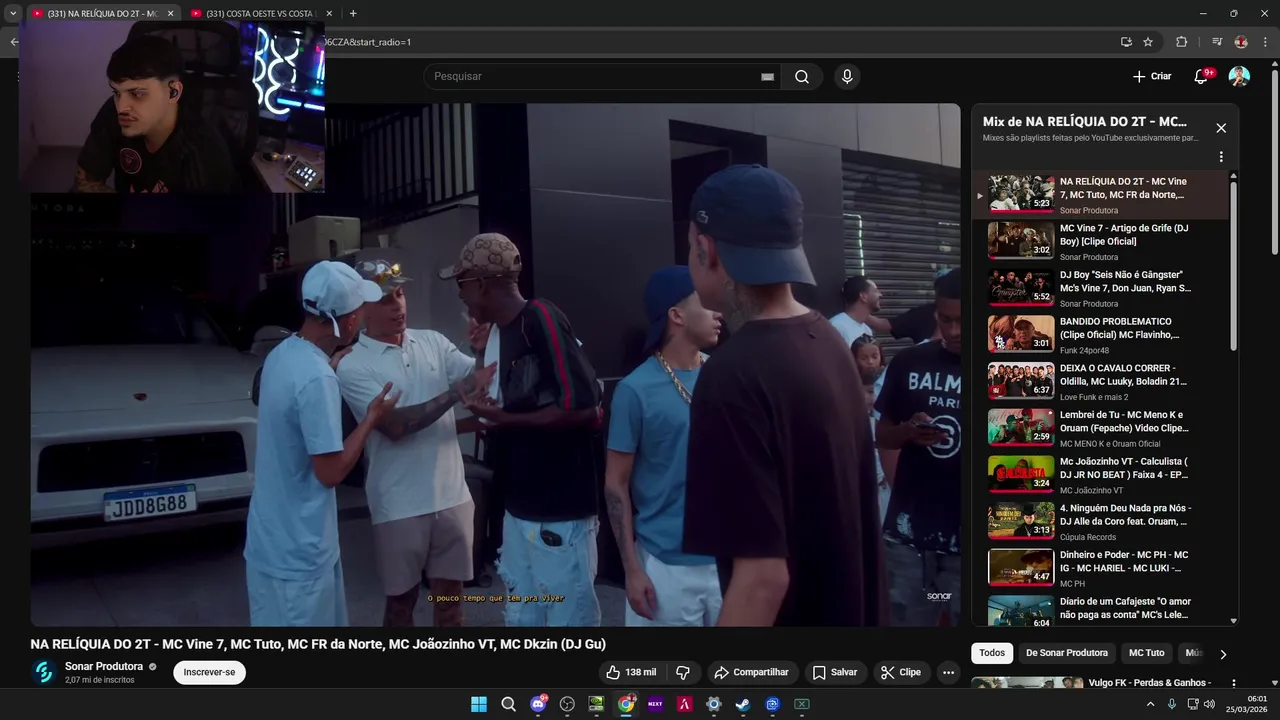Open Chrome media controls icon
The image size is (1280, 720).
click(x=1217, y=42)
